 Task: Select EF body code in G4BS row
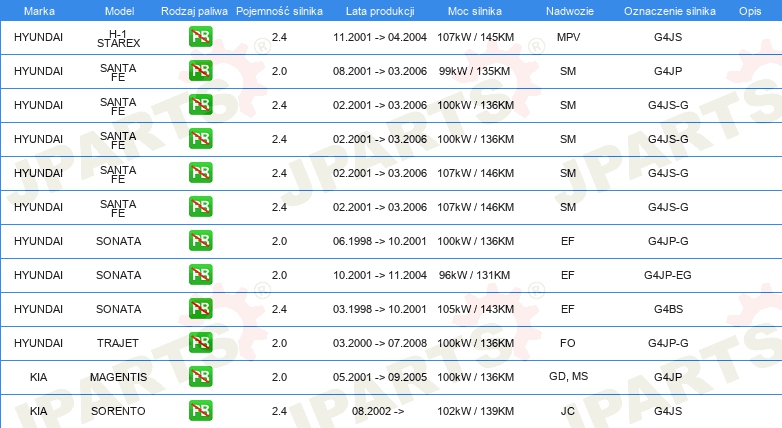[568, 309]
